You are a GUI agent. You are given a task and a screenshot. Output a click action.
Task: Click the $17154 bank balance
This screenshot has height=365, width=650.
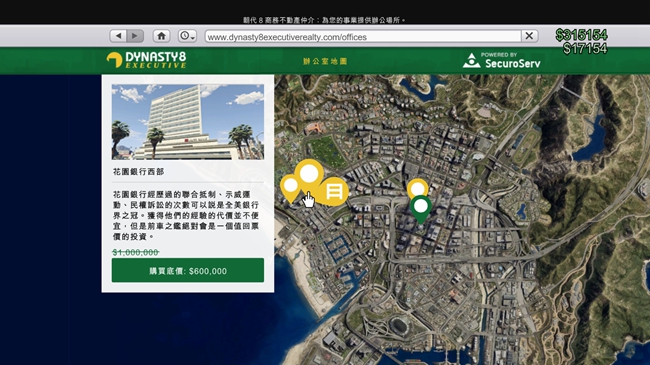tap(585, 49)
